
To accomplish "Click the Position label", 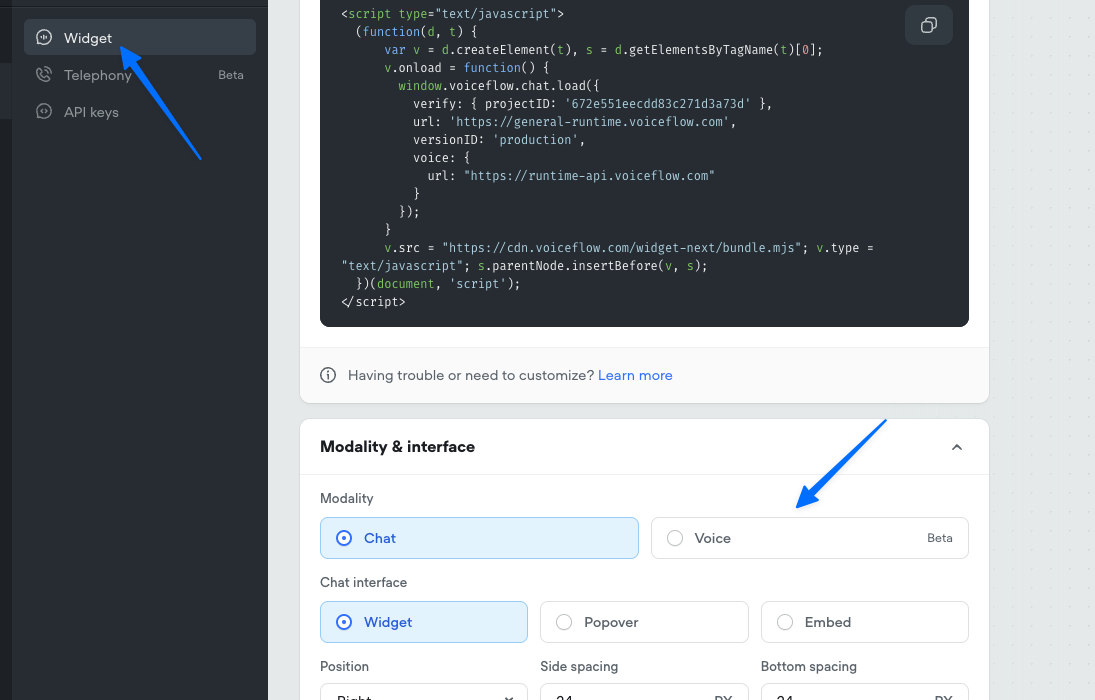I will tap(344, 666).
